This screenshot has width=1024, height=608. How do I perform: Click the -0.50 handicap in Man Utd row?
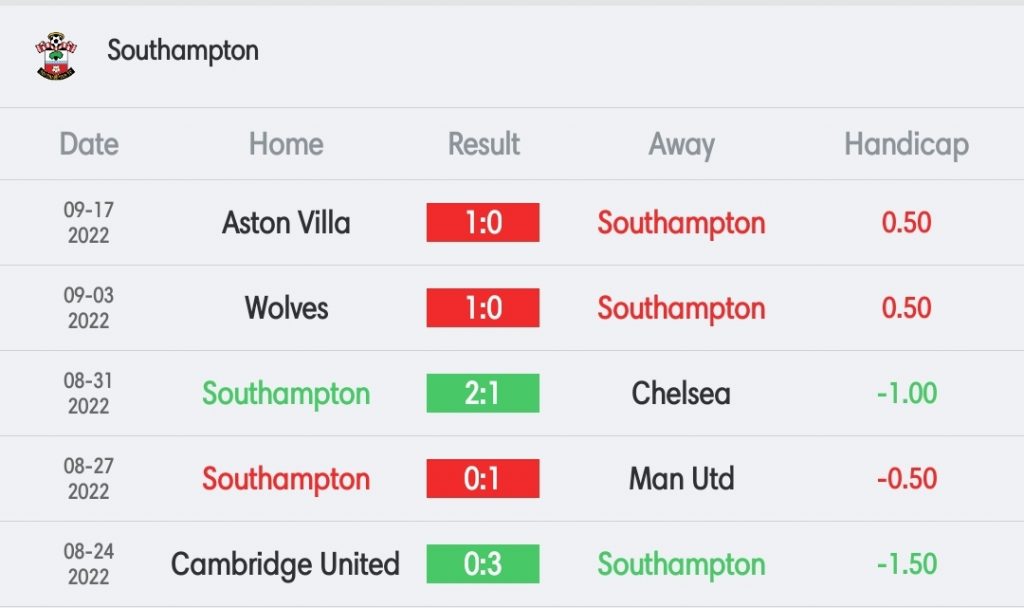tap(906, 479)
